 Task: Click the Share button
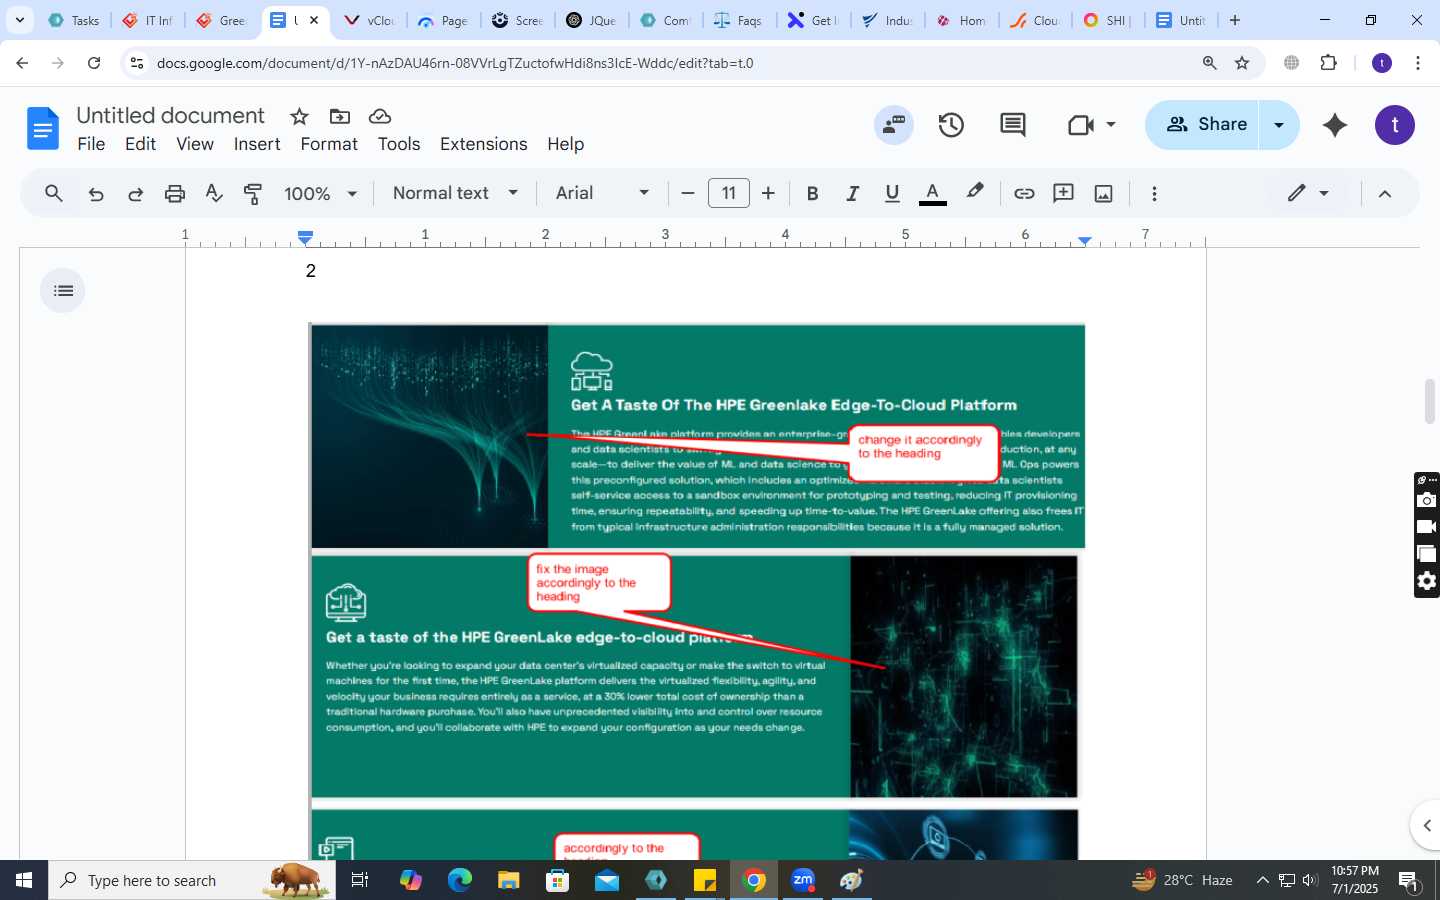(x=1202, y=125)
